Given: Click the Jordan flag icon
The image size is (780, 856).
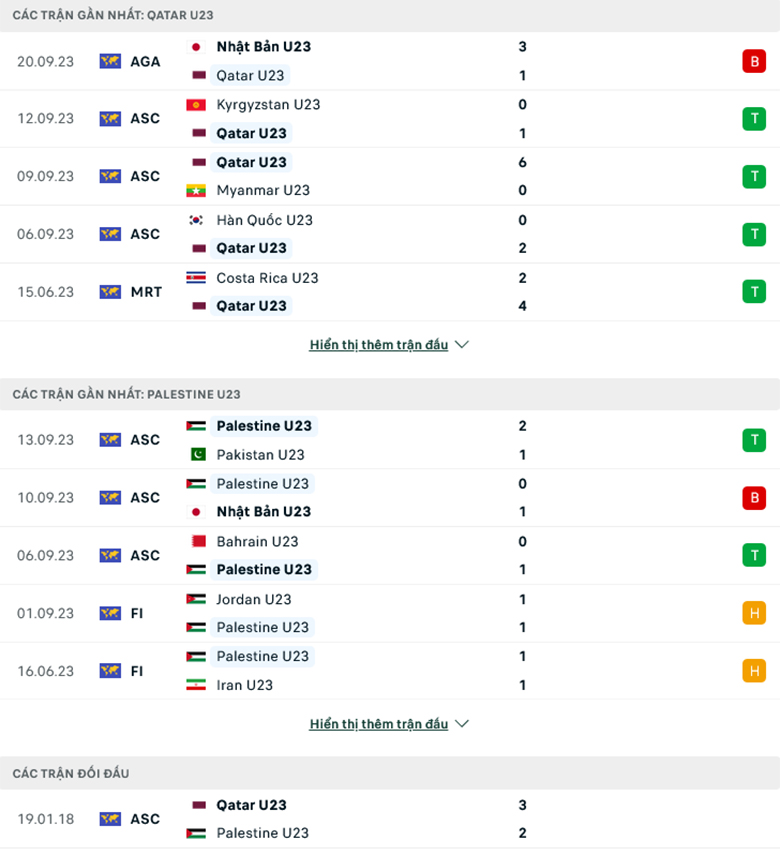Looking at the screenshot, I should [x=196, y=599].
